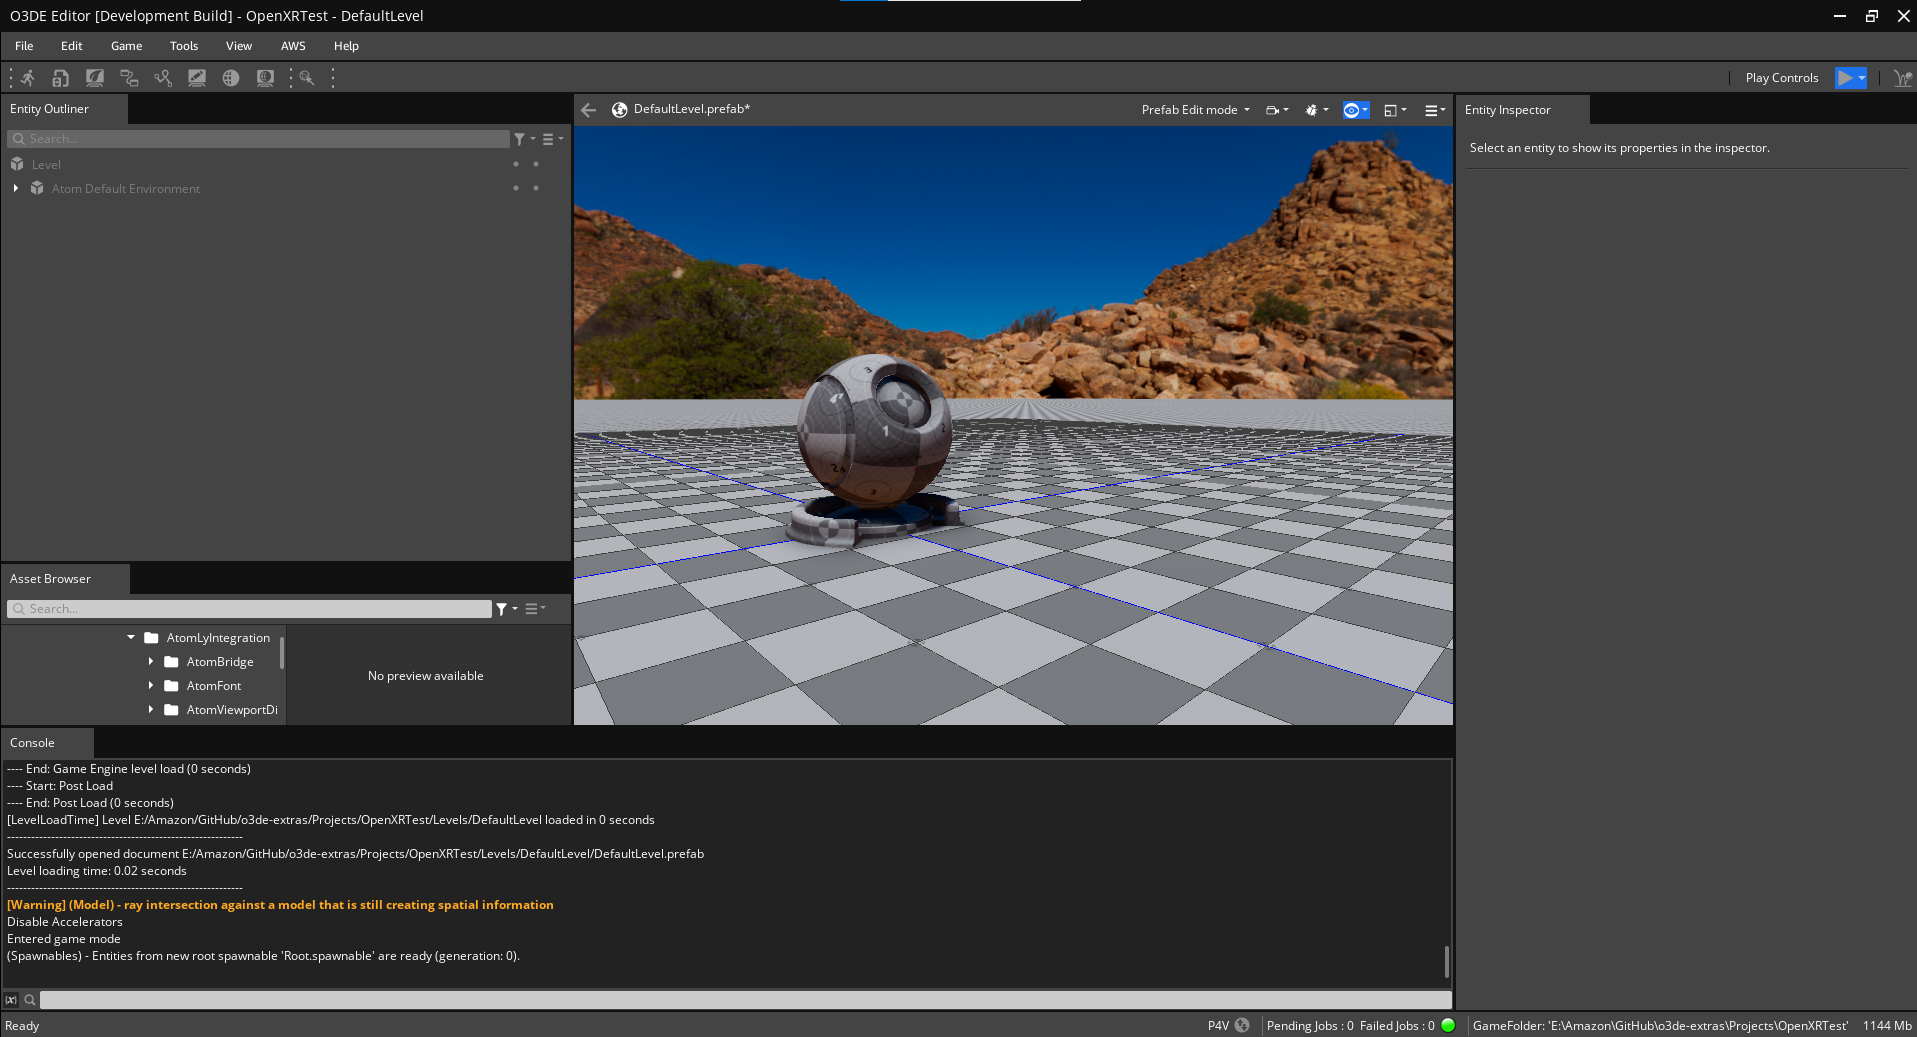This screenshot has height=1037, width=1917.
Task: Click the zoom-selection icon at the toolbar's end
Action: [x=306, y=77]
